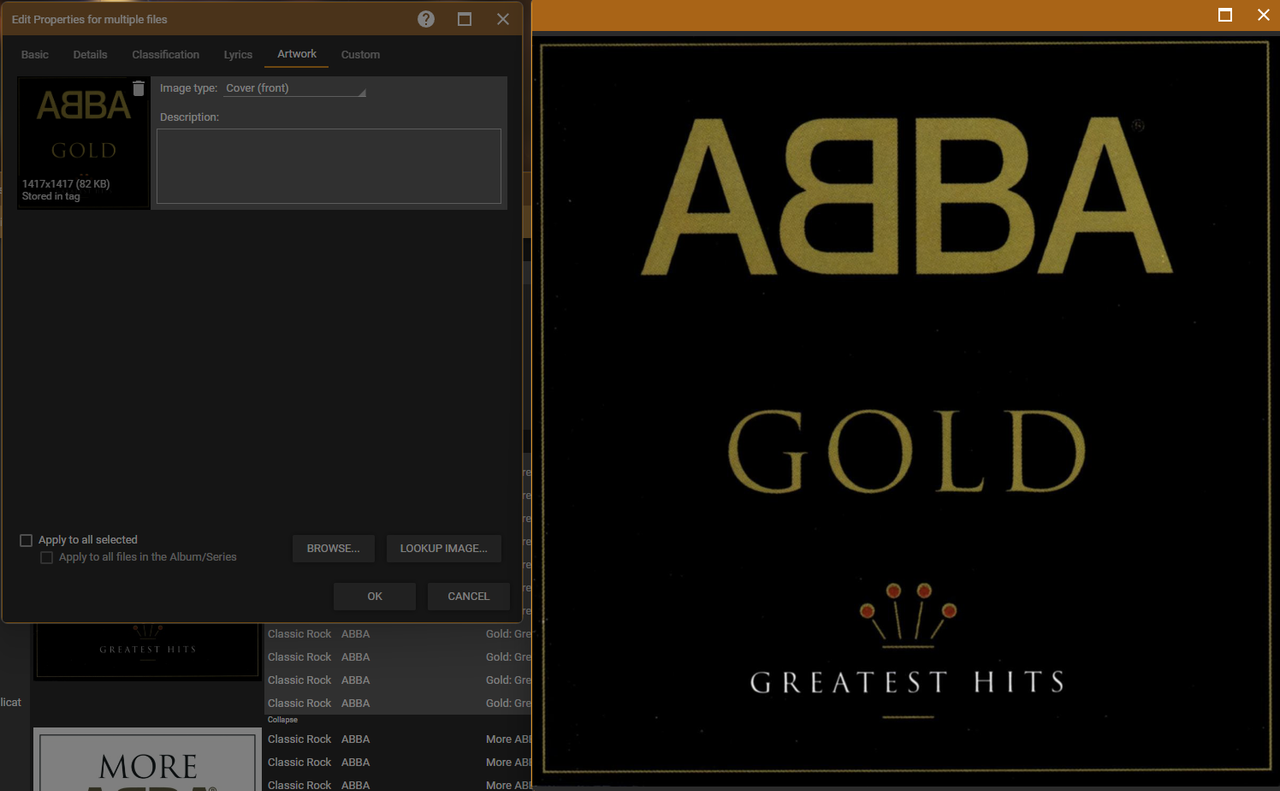The width and height of the screenshot is (1280, 791).
Task: Select the Lyrics tab
Action: click(x=238, y=55)
